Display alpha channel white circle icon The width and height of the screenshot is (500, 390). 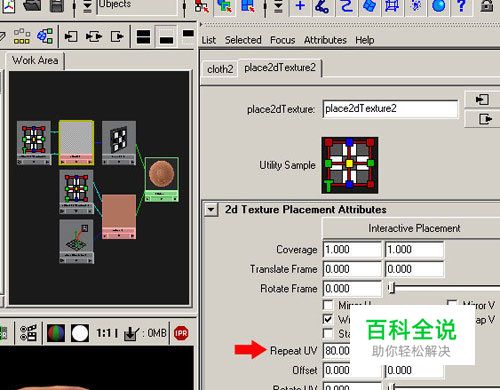(x=80, y=333)
